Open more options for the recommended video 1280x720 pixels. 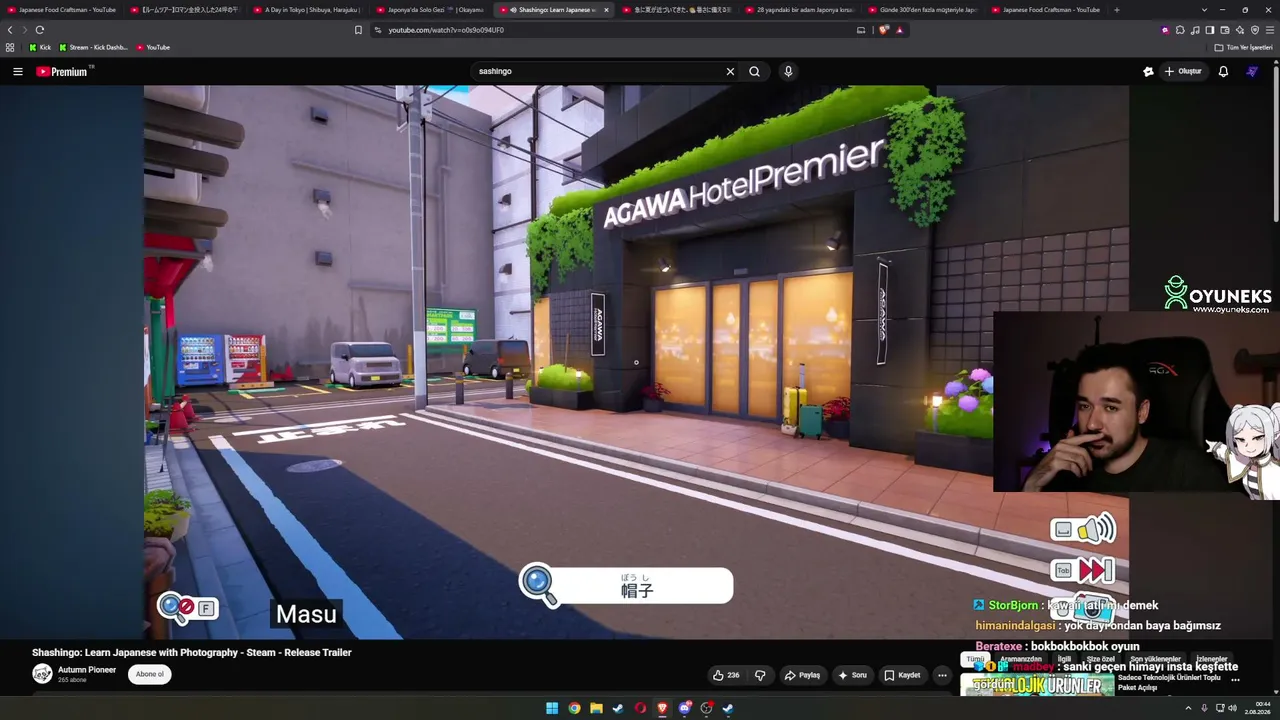(1235, 679)
